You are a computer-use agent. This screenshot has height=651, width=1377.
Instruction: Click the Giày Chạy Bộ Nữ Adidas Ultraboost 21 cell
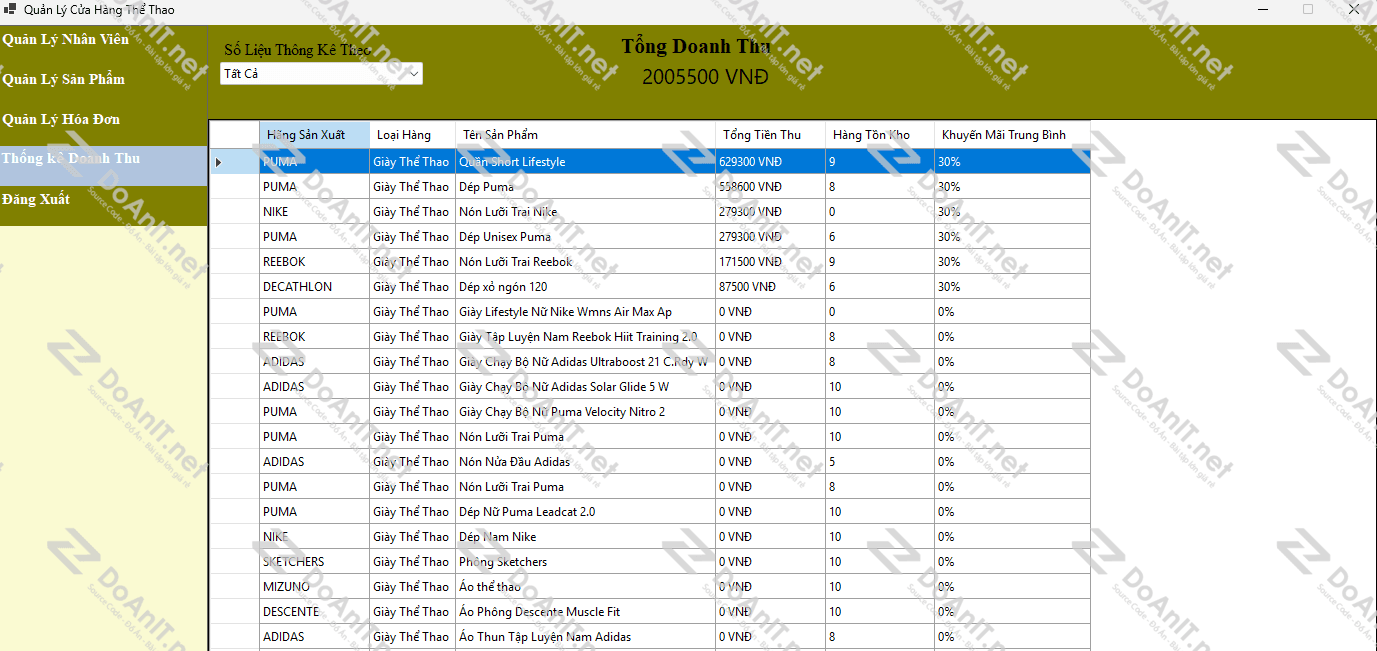(585, 362)
